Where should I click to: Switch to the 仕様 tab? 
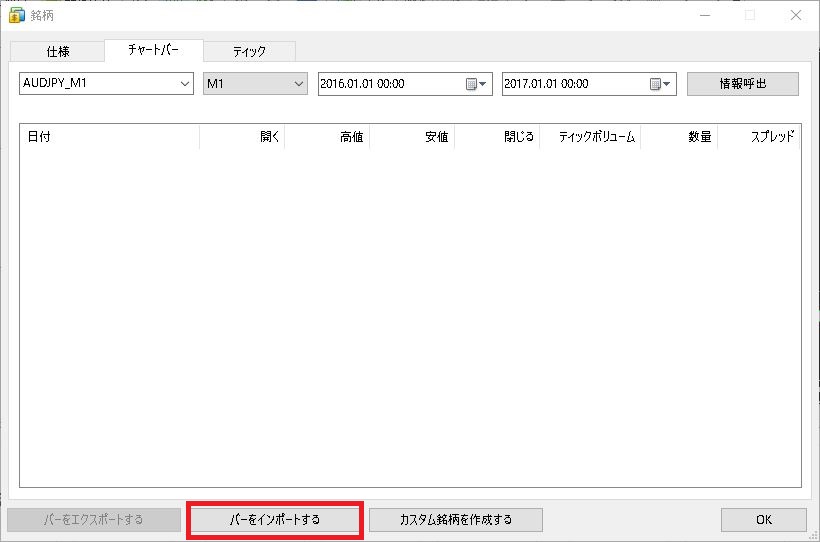[58, 51]
